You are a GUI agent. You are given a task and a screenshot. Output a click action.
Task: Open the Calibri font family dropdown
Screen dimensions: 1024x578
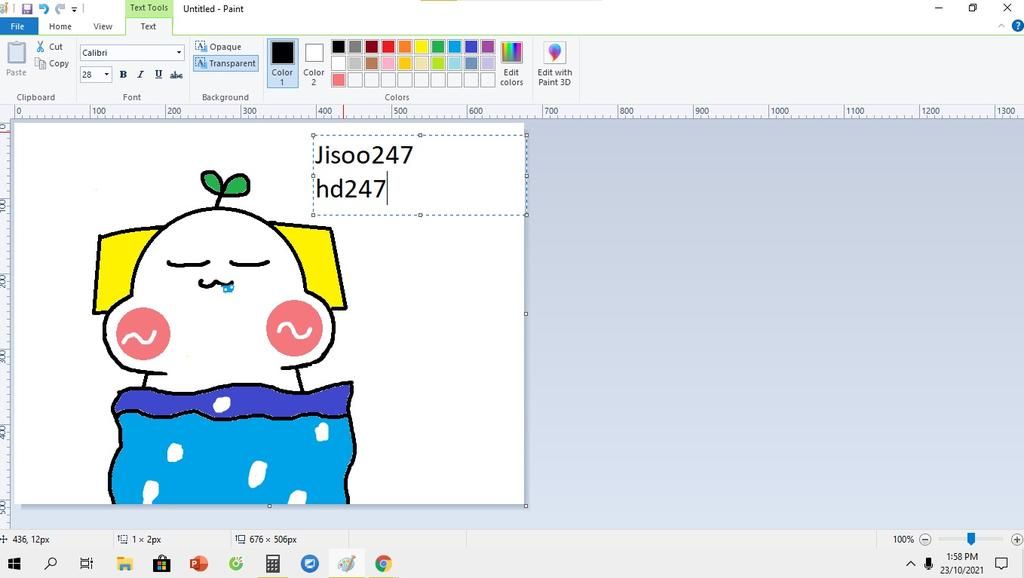(x=178, y=52)
